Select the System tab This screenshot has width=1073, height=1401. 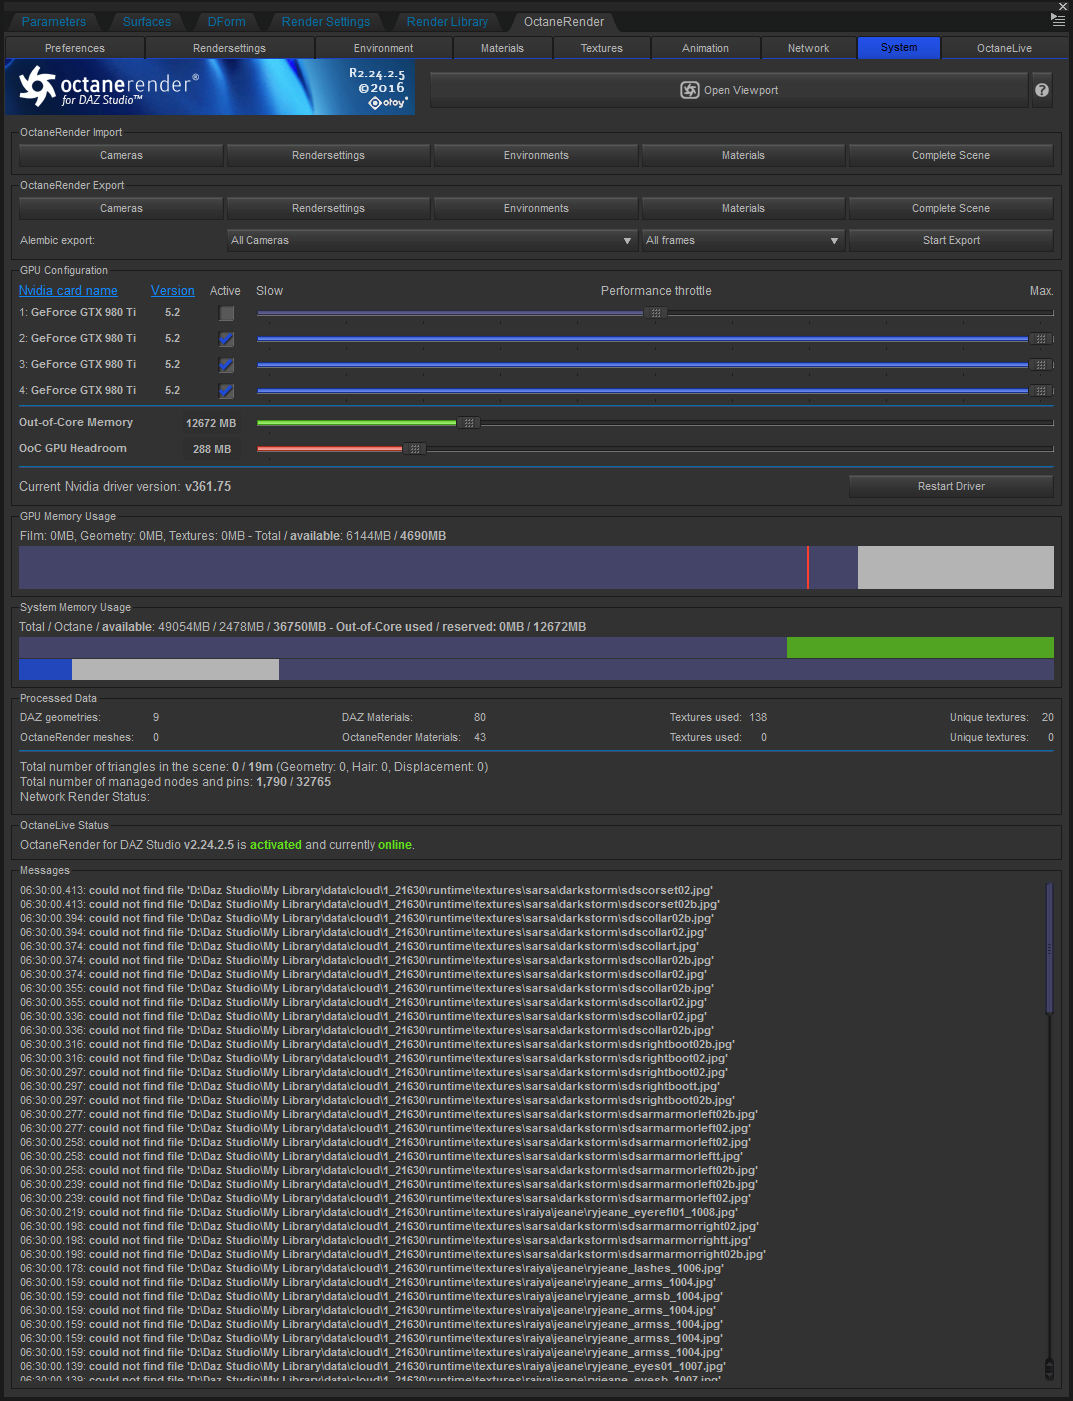point(899,48)
